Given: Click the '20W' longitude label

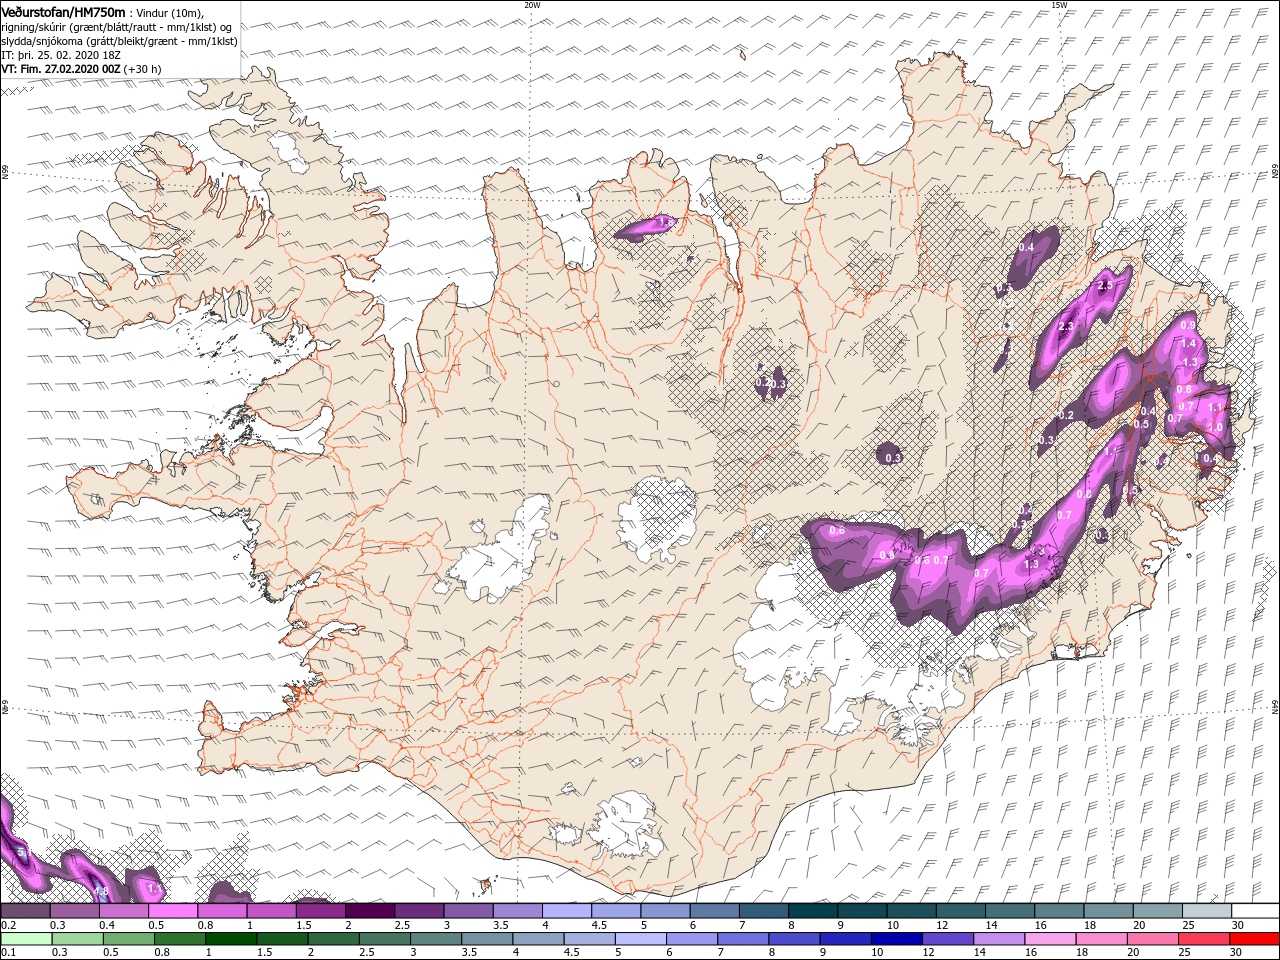Looking at the screenshot, I should point(532,5).
